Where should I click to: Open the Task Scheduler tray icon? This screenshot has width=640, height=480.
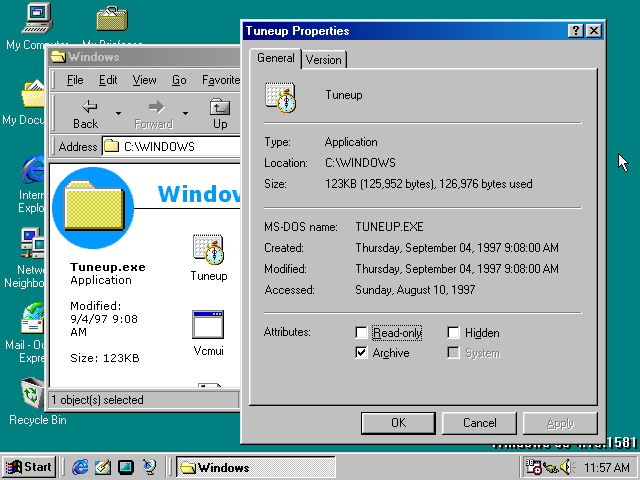(x=533, y=467)
